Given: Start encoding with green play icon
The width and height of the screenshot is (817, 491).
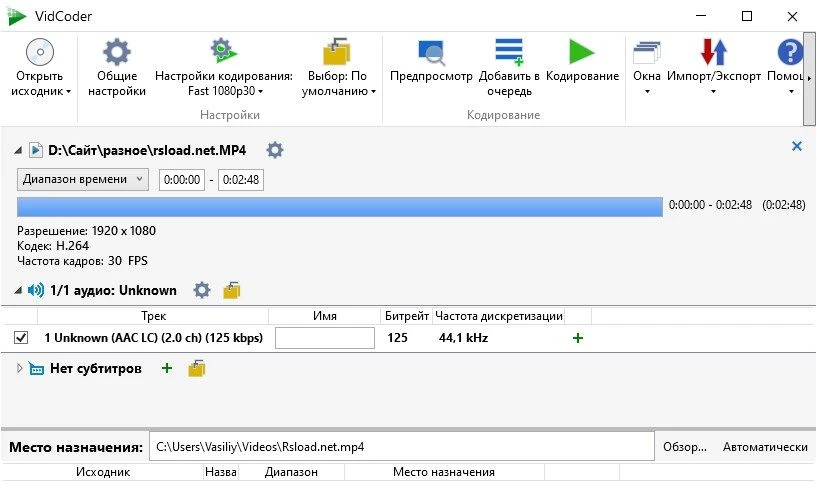Looking at the screenshot, I should coord(581,52).
